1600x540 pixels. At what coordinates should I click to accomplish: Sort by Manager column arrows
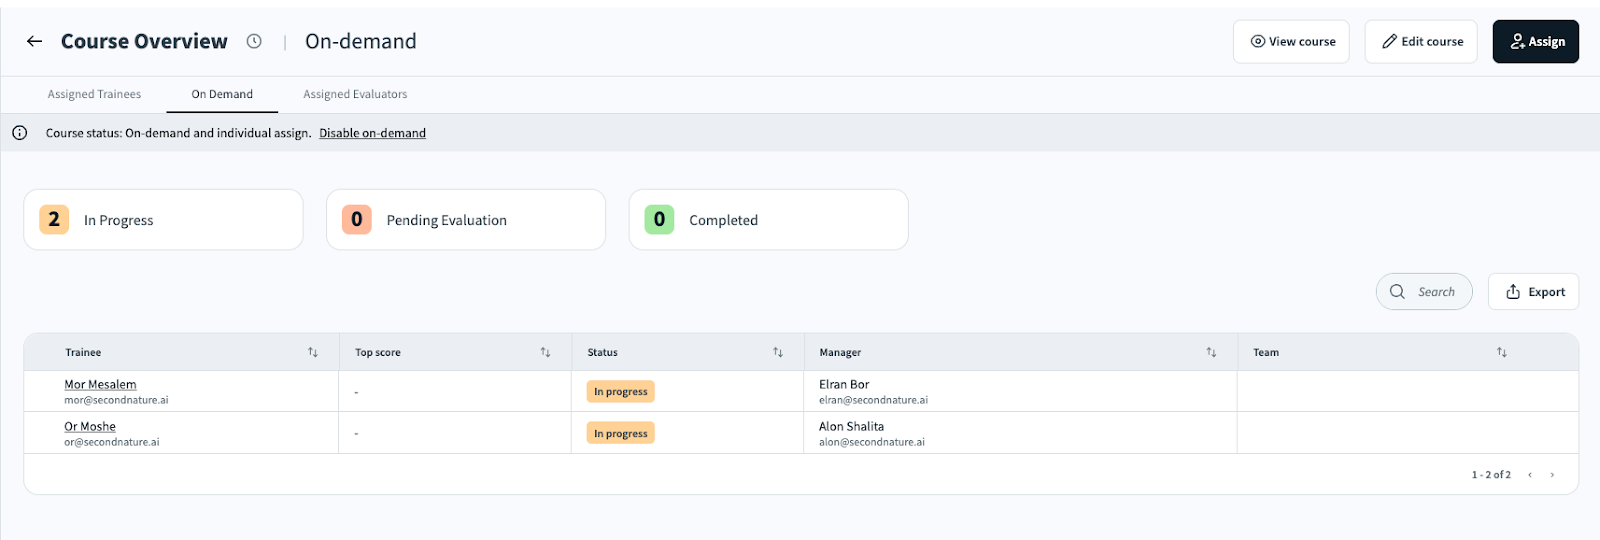tap(1211, 352)
